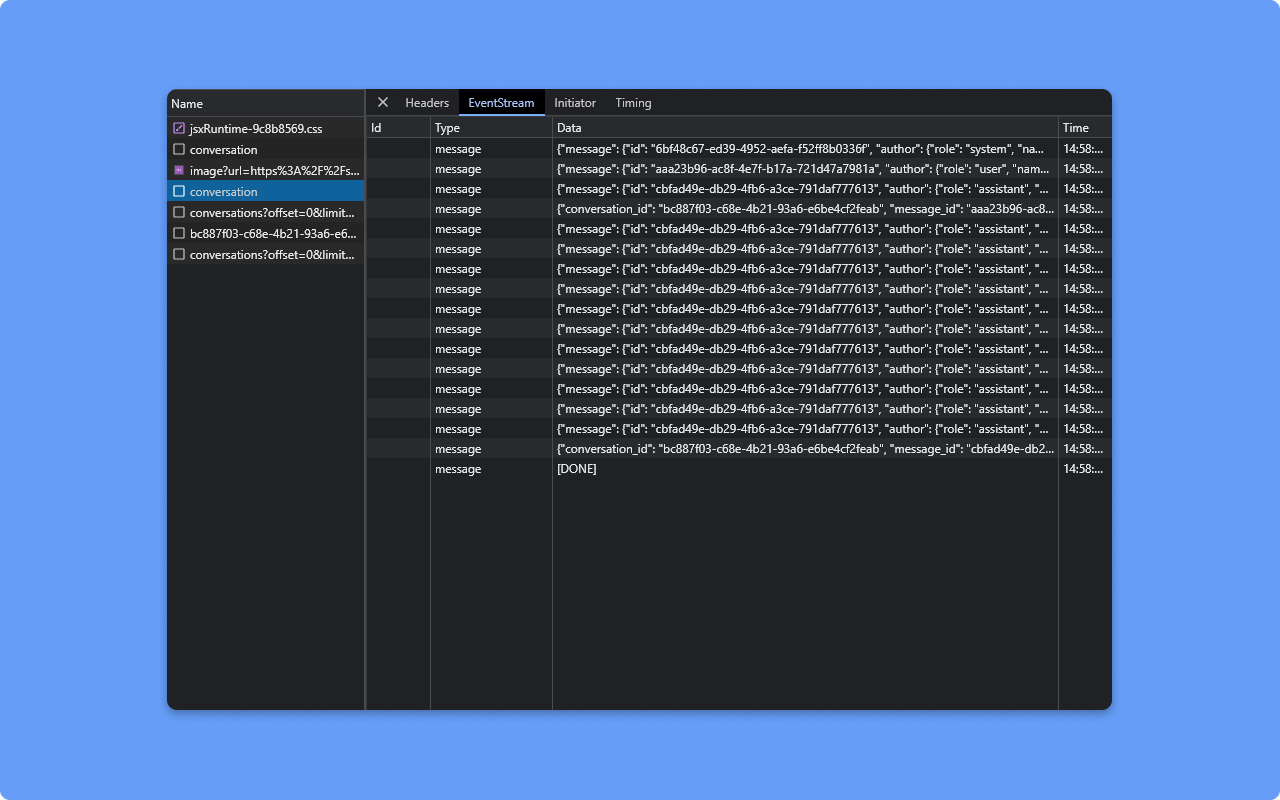1280x800 pixels.
Task: Open the Headers tab
Action: [427, 103]
